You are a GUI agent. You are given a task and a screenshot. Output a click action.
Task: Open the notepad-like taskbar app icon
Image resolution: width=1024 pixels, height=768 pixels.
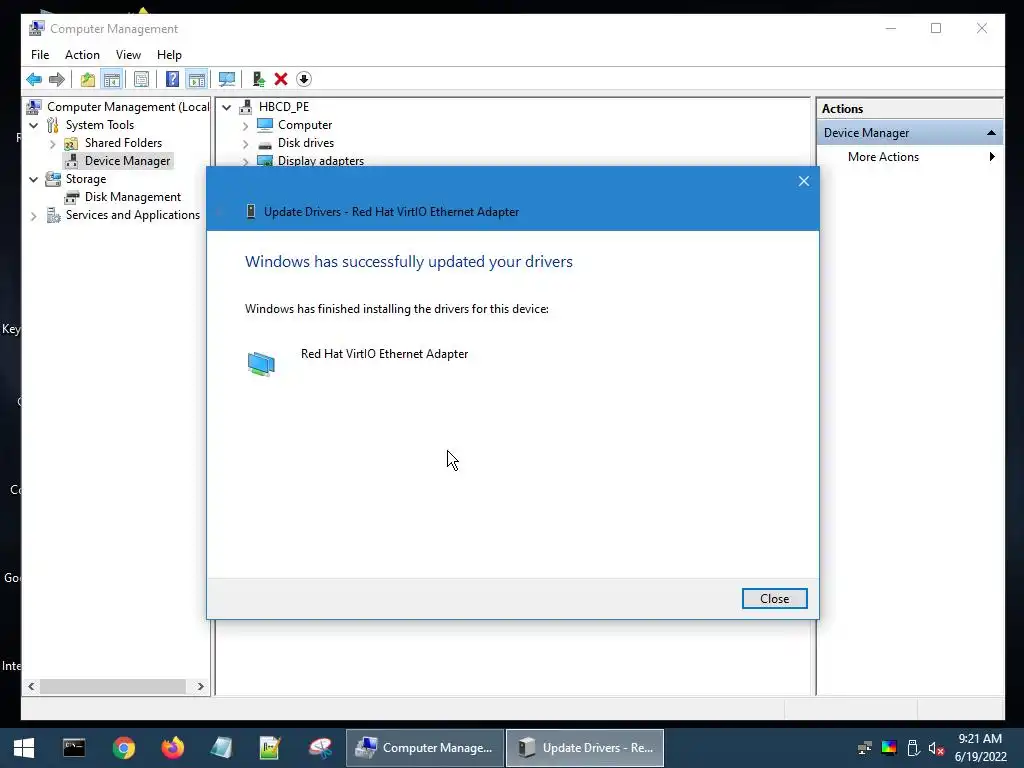221,748
